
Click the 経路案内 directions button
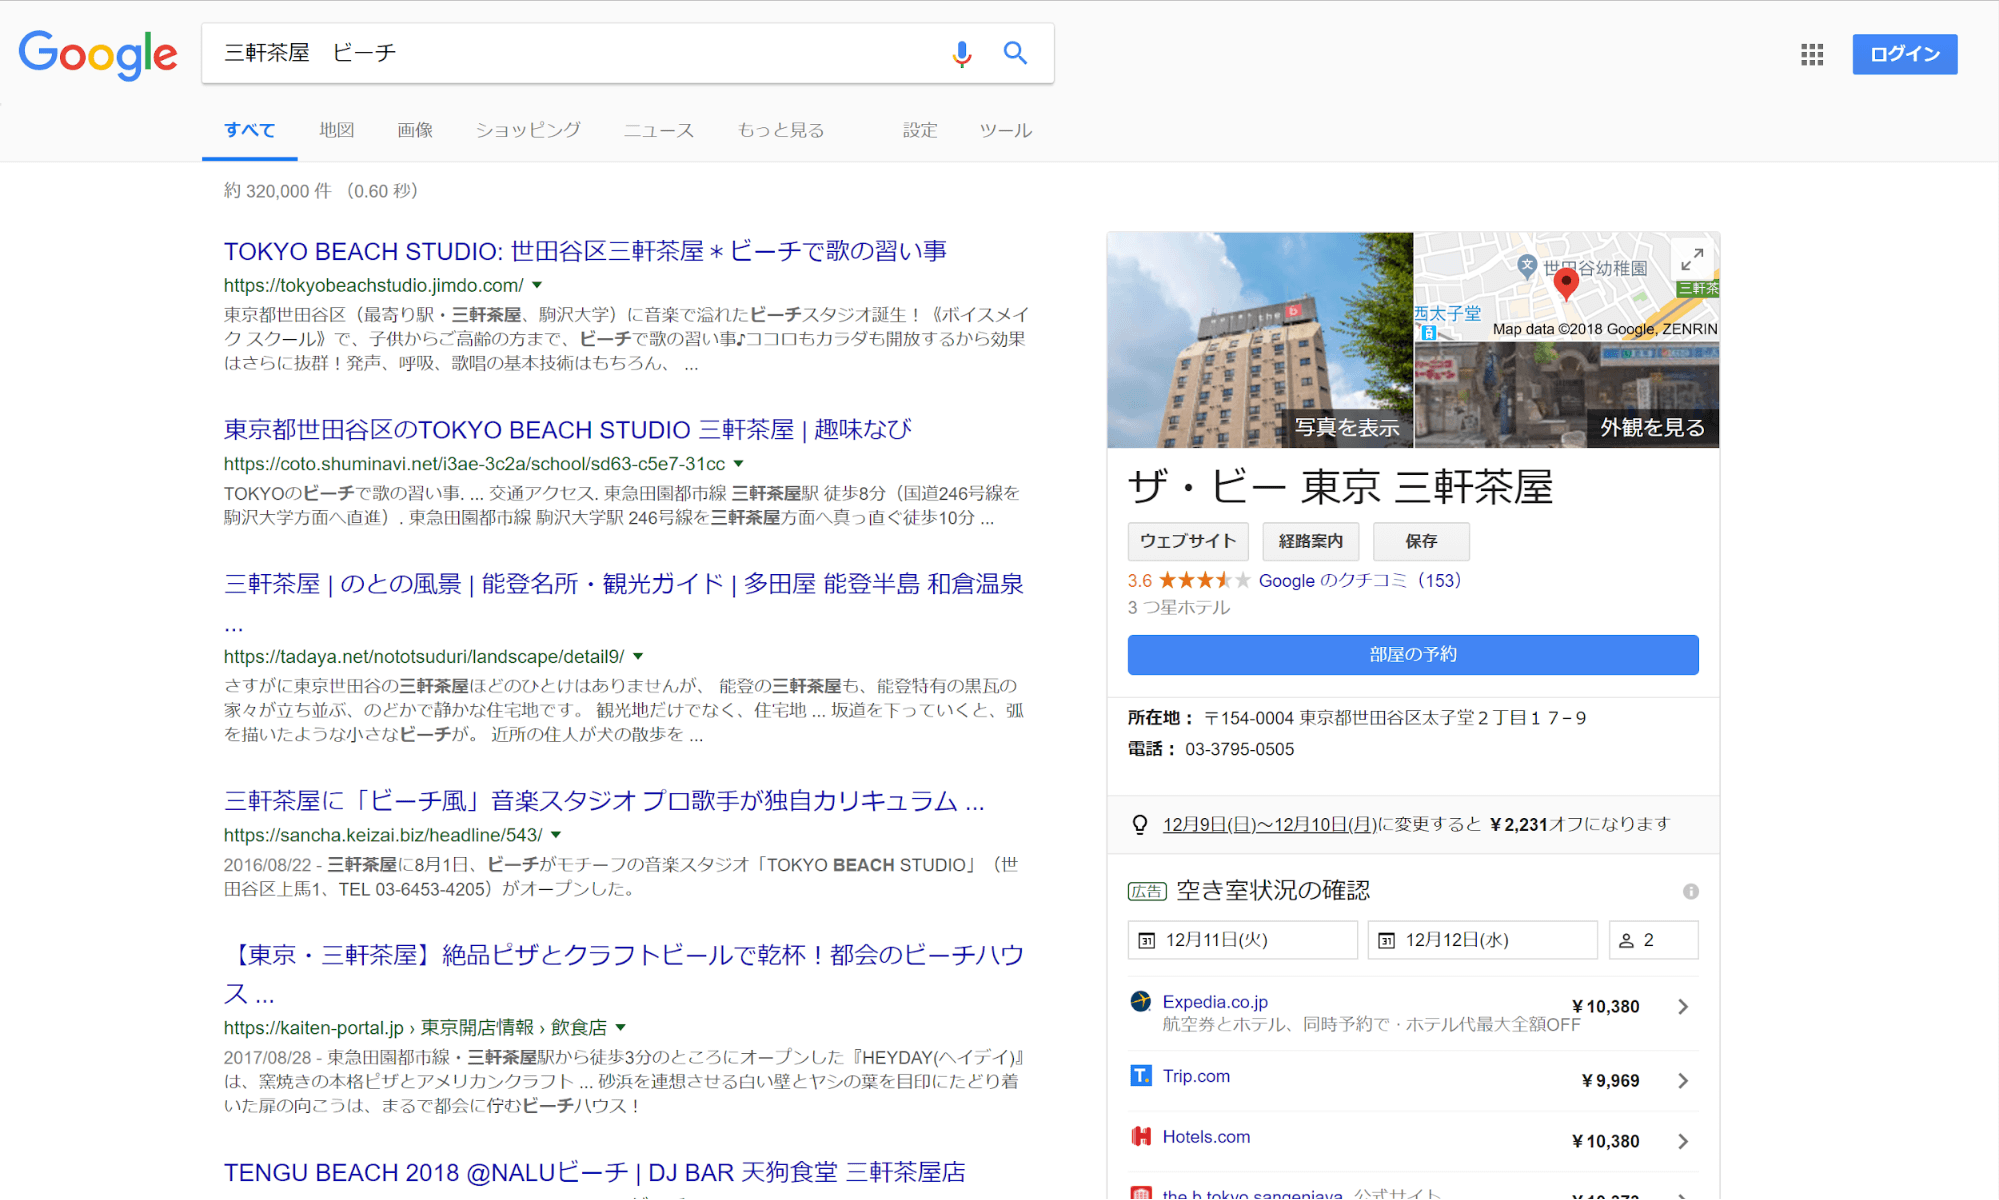1311,541
